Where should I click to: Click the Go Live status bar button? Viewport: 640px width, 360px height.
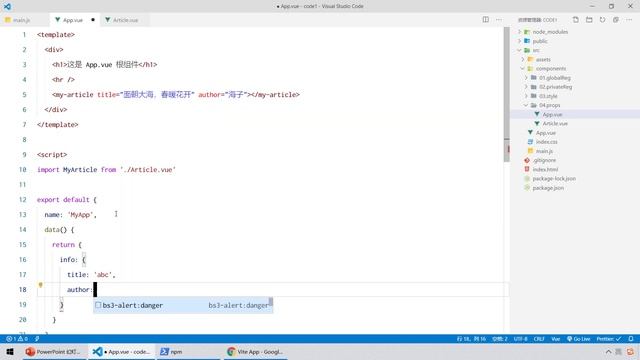click(578, 339)
